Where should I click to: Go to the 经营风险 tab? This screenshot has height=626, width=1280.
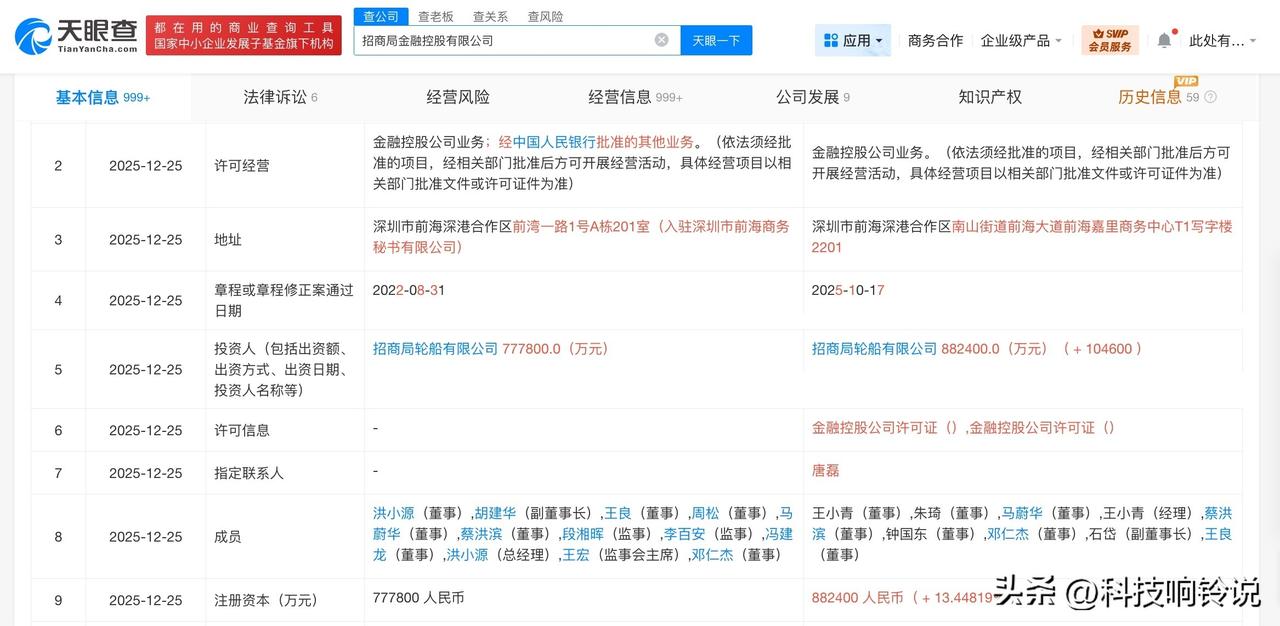[x=458, y=97]
